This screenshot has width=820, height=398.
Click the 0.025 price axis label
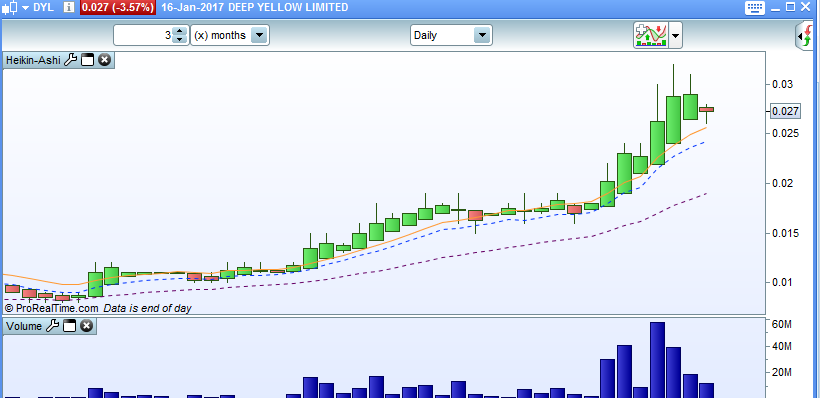(785, 133)
